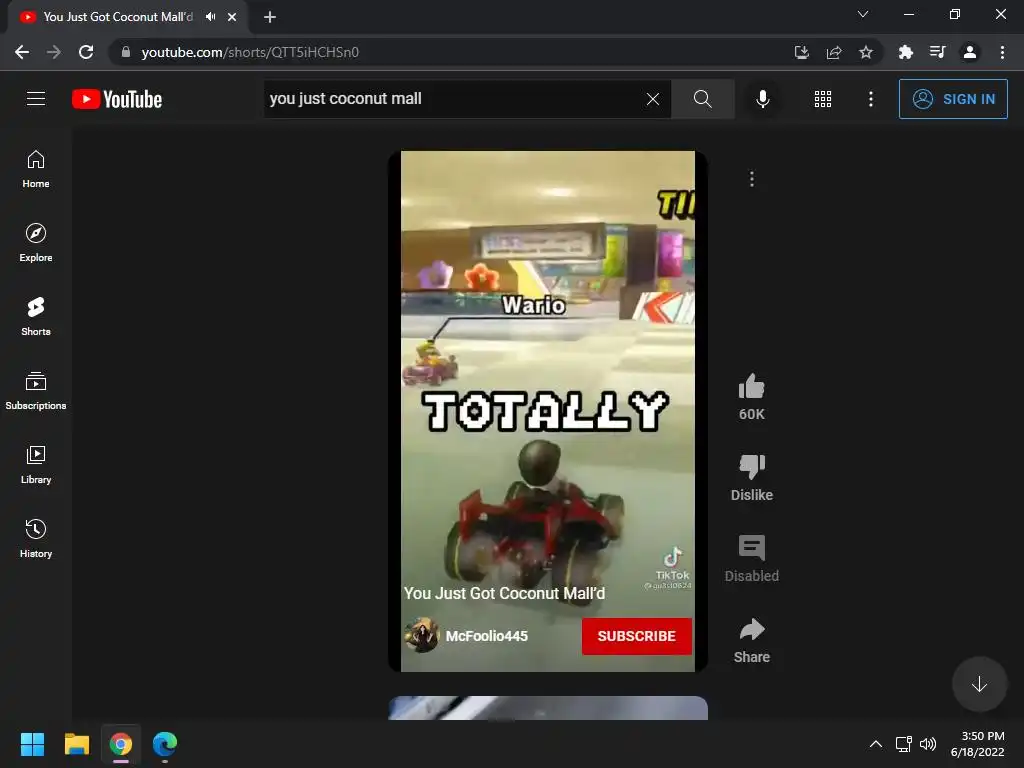Reload the page

coord(86,52)
